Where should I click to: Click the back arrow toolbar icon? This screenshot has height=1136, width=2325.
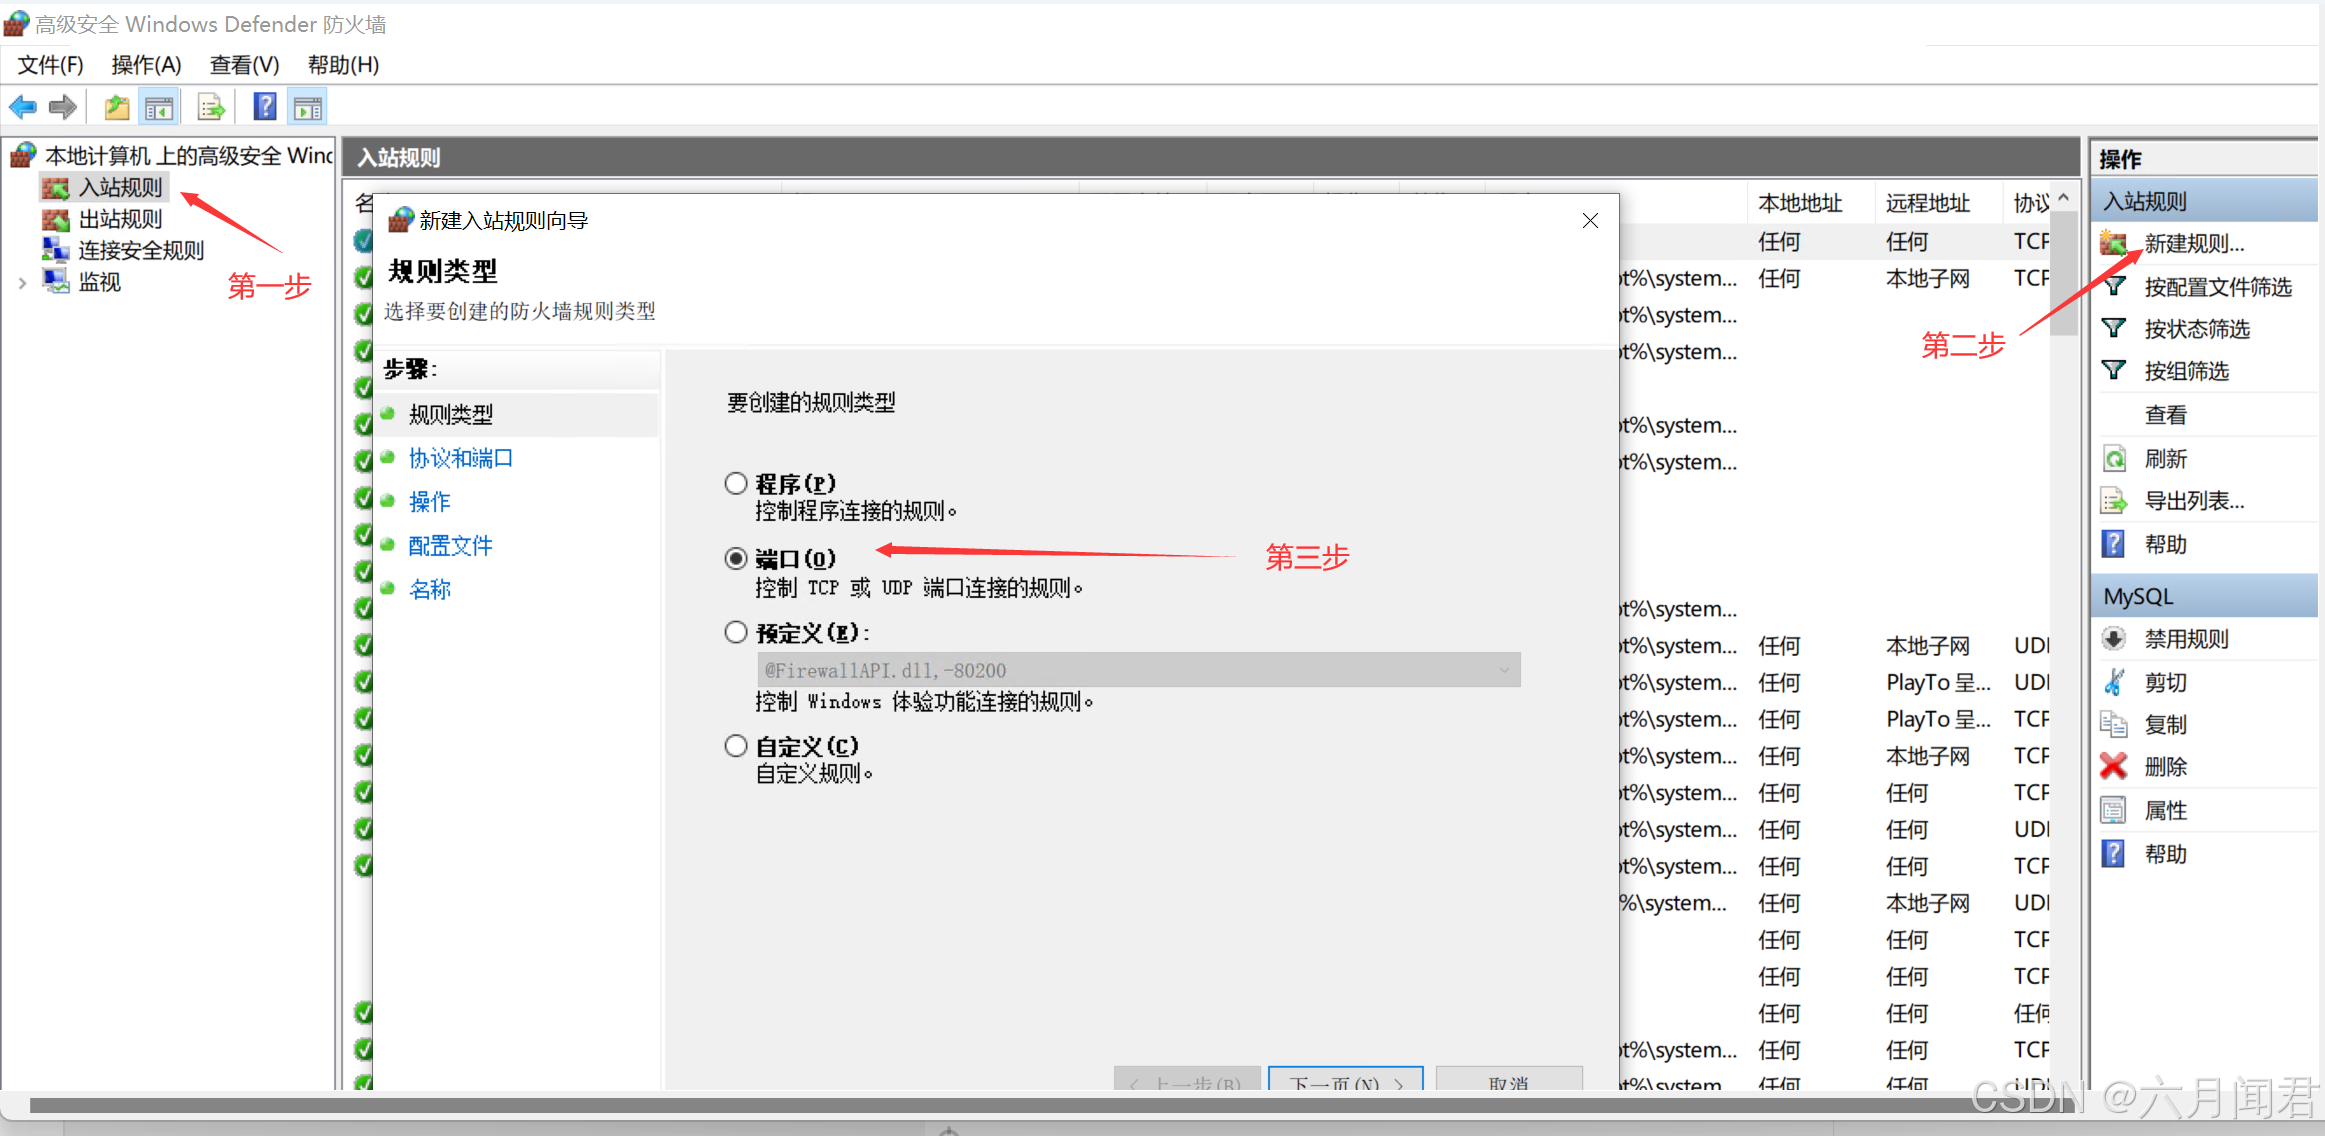(23, 107)
